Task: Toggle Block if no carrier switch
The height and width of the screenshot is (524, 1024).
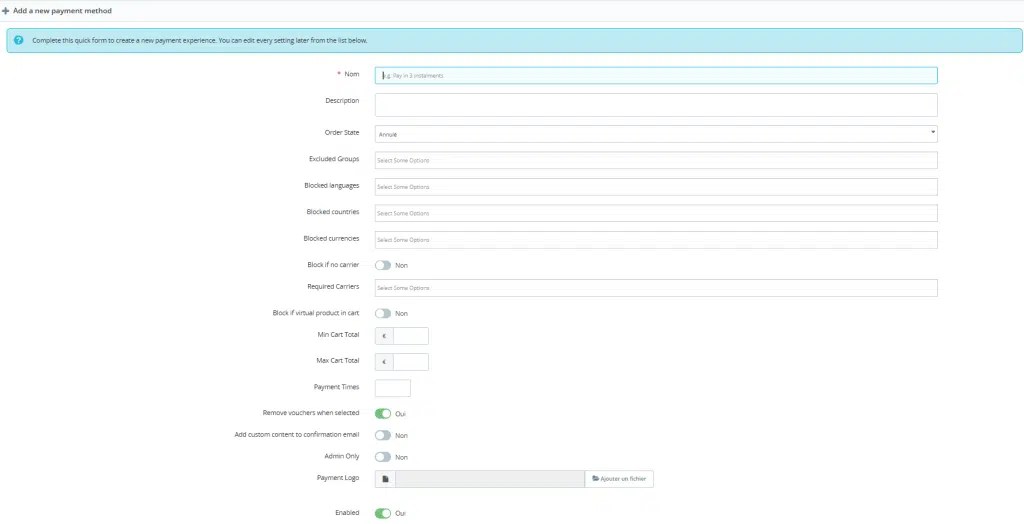Action: [383, 265]
